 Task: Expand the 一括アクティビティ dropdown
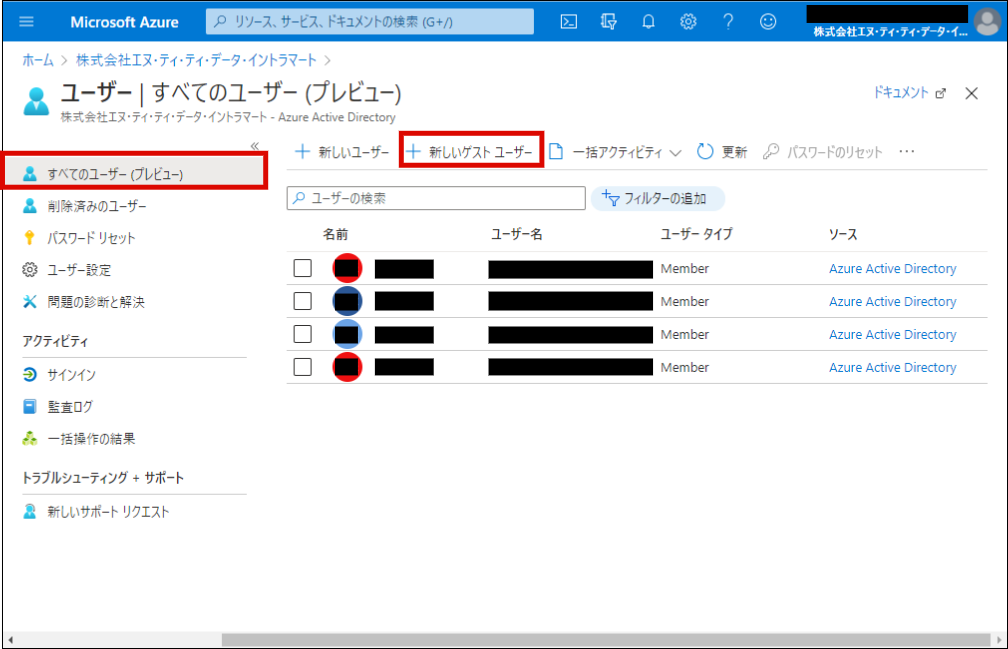pyautogui.click(x=615, y=152)
